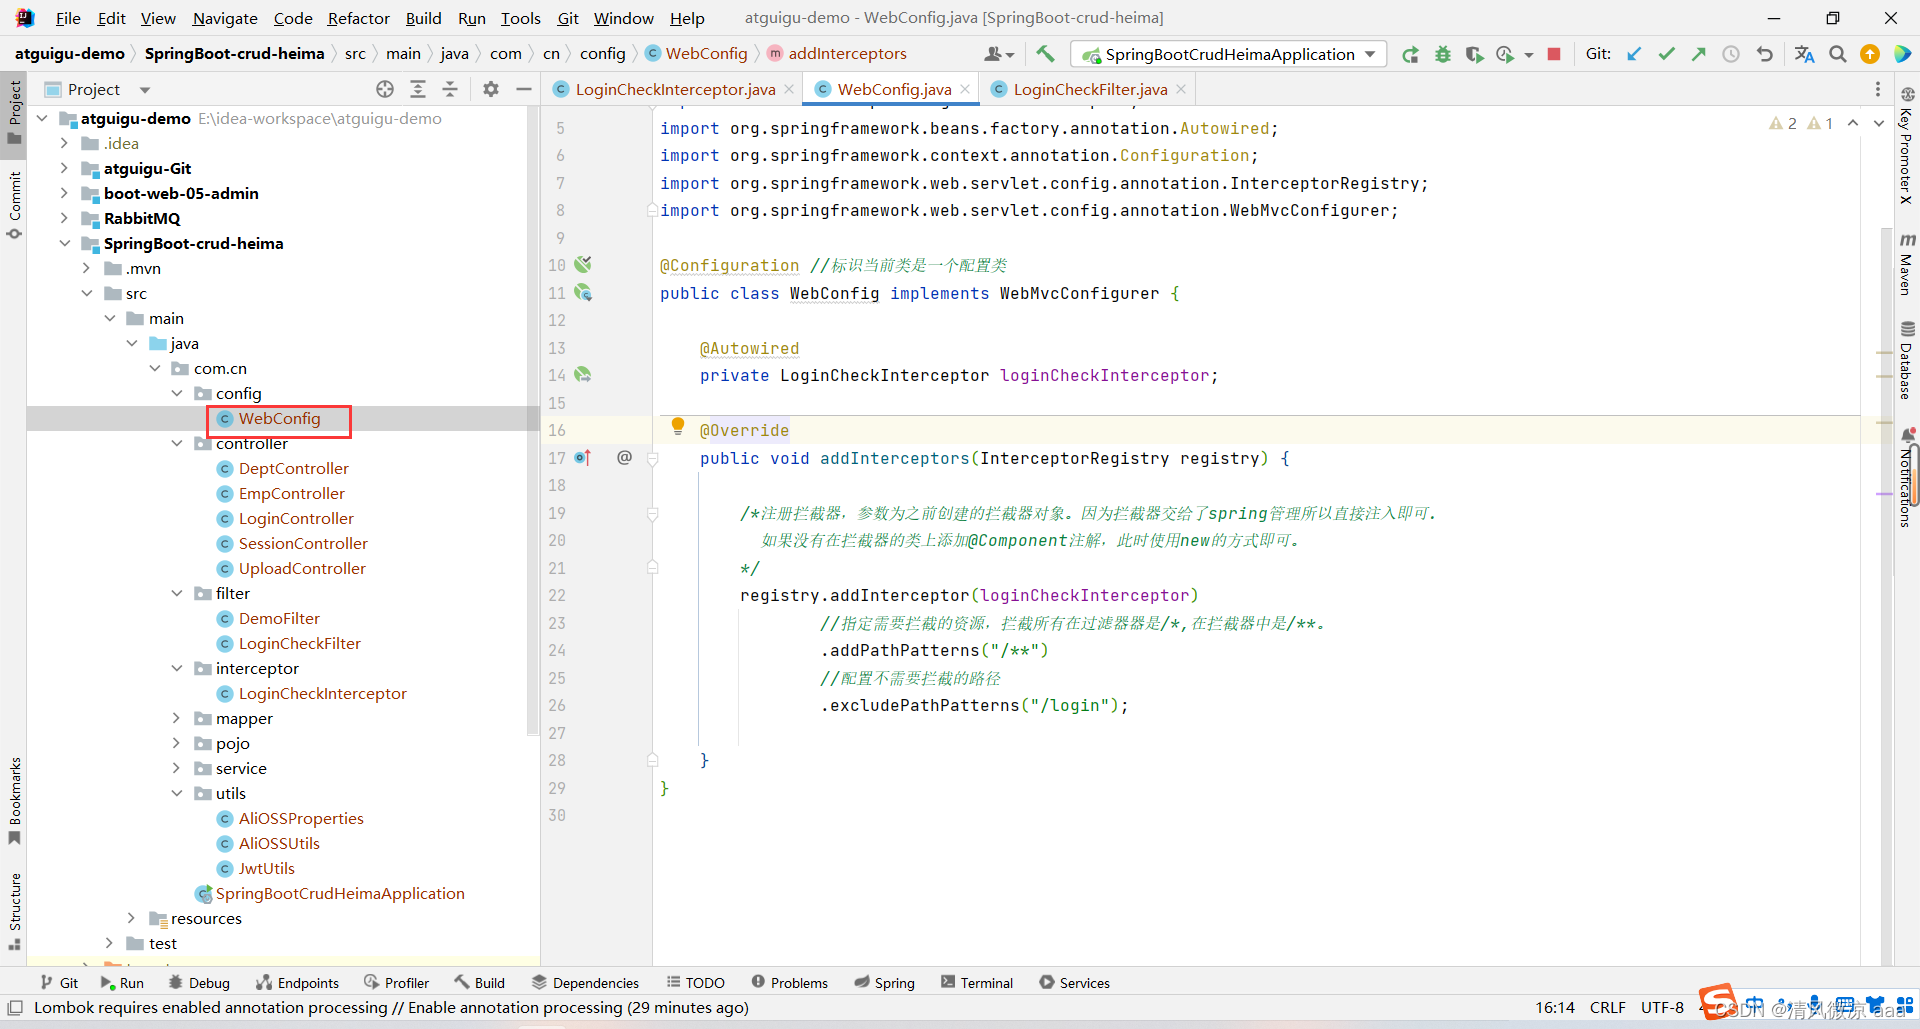
Task: Open Spring tool window at bottom
Action: click(x=885, y=983)
